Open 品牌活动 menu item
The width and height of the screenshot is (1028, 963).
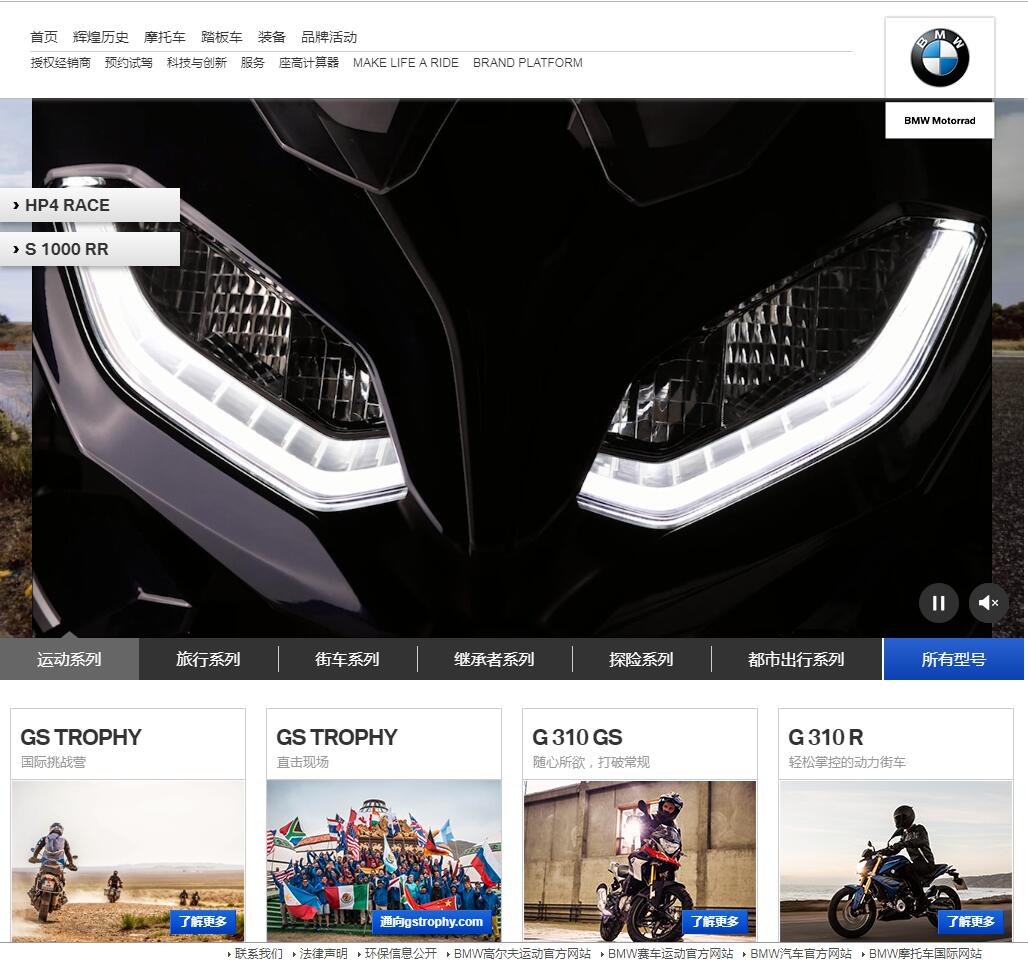(328, 37)
